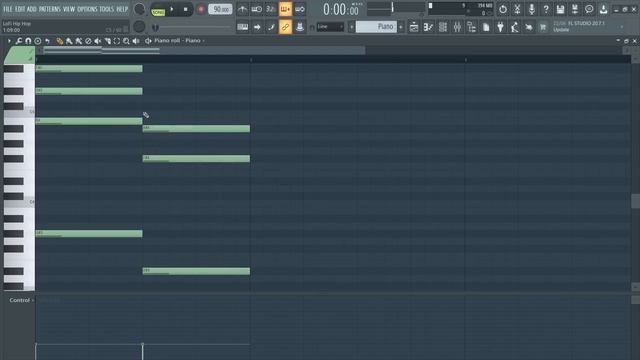The width and height of the screenshot is (640, 360).
Task: Open the EDIT menu
Action: [x=20, y=9]
